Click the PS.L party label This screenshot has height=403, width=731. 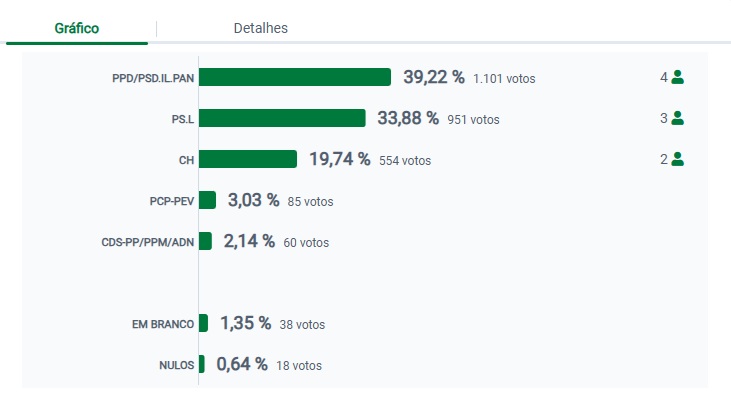pyautogui.click(x=182, y=119)
